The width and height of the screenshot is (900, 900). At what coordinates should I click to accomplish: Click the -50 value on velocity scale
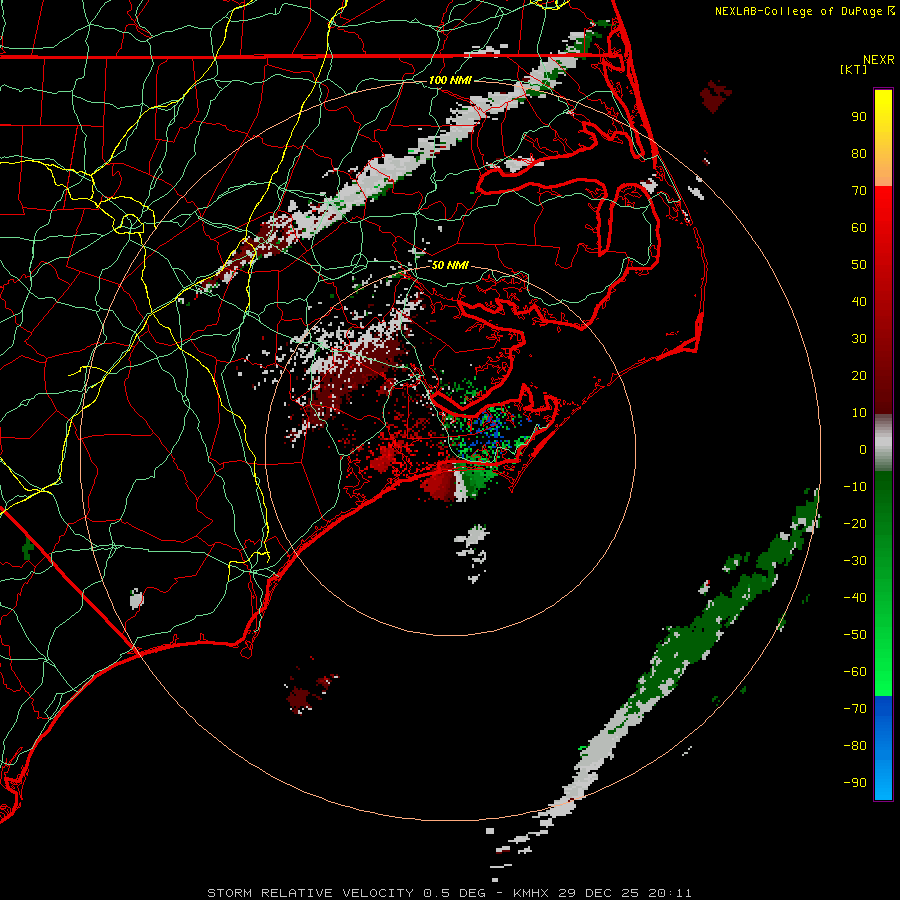855,634
